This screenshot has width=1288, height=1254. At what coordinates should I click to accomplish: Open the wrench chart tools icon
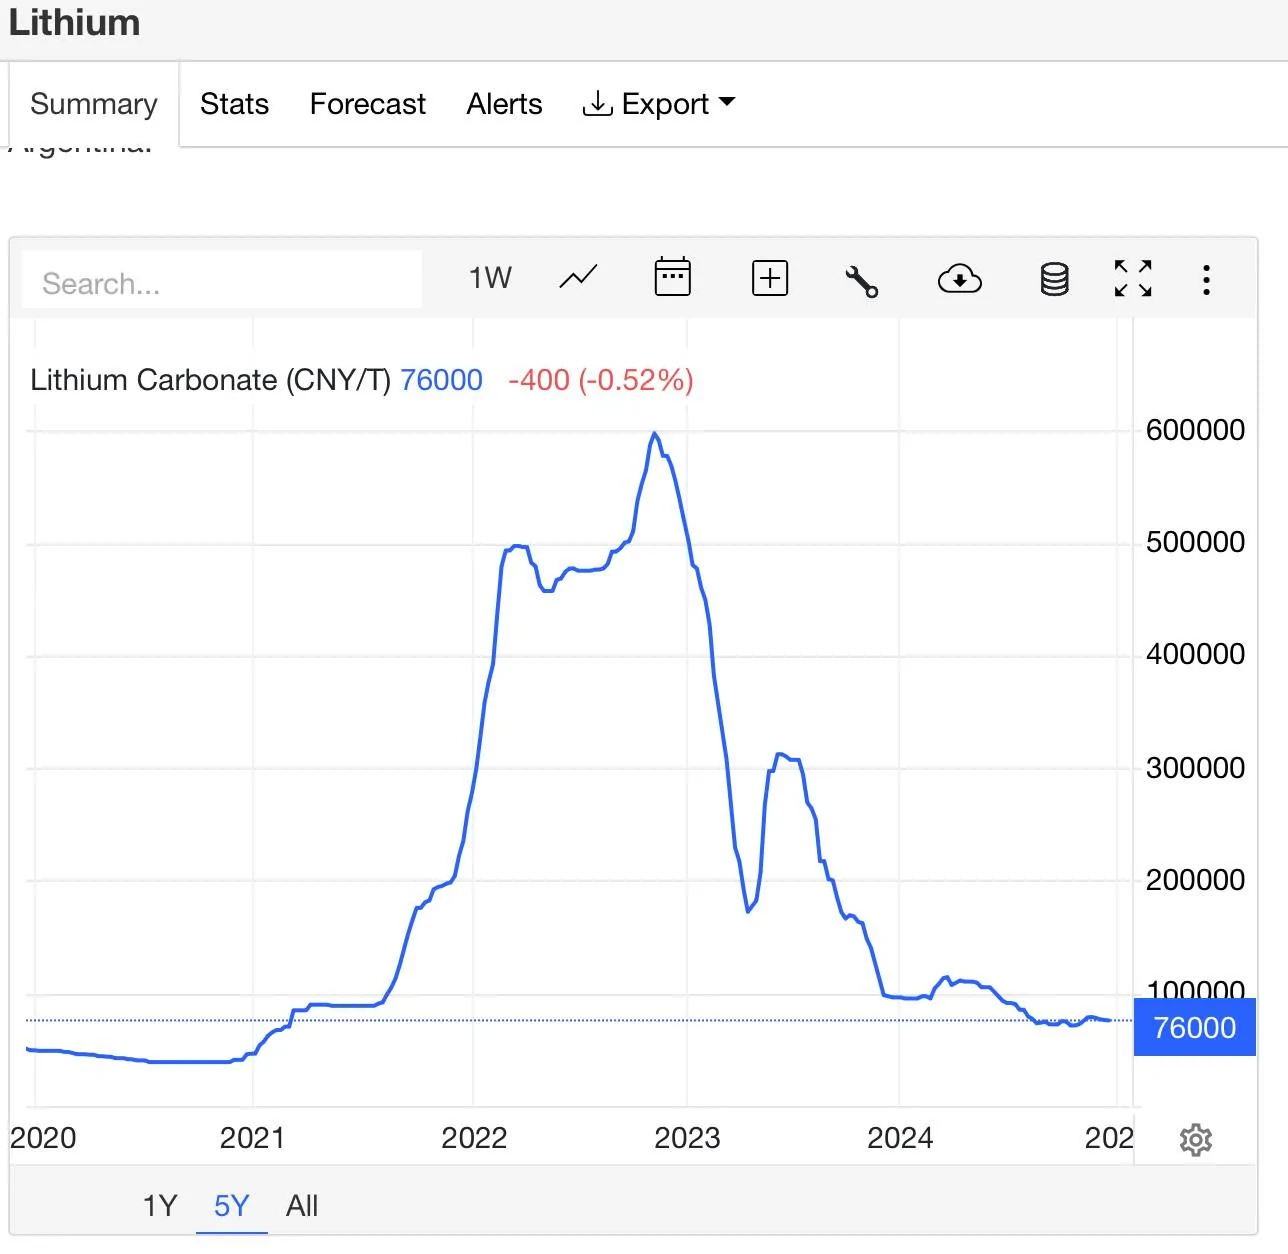861,280
